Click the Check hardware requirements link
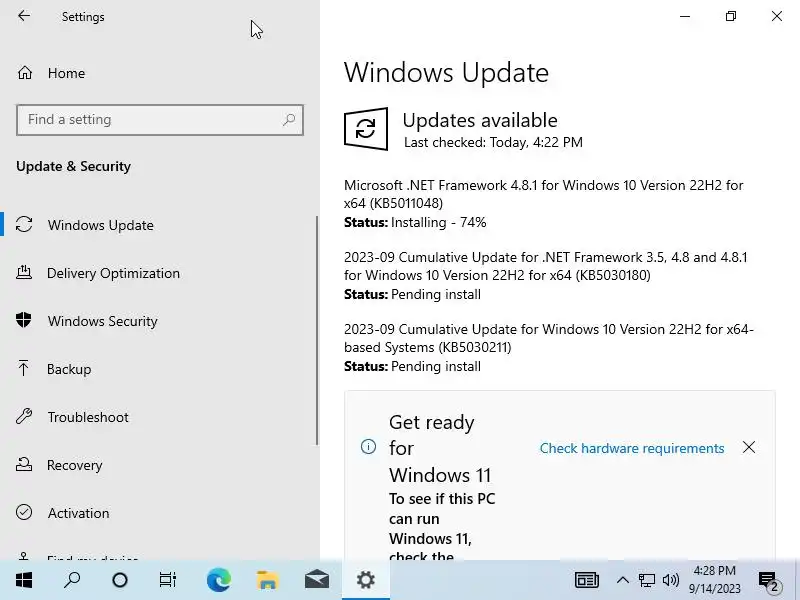 pyautogui.click(x=632, y=448)
